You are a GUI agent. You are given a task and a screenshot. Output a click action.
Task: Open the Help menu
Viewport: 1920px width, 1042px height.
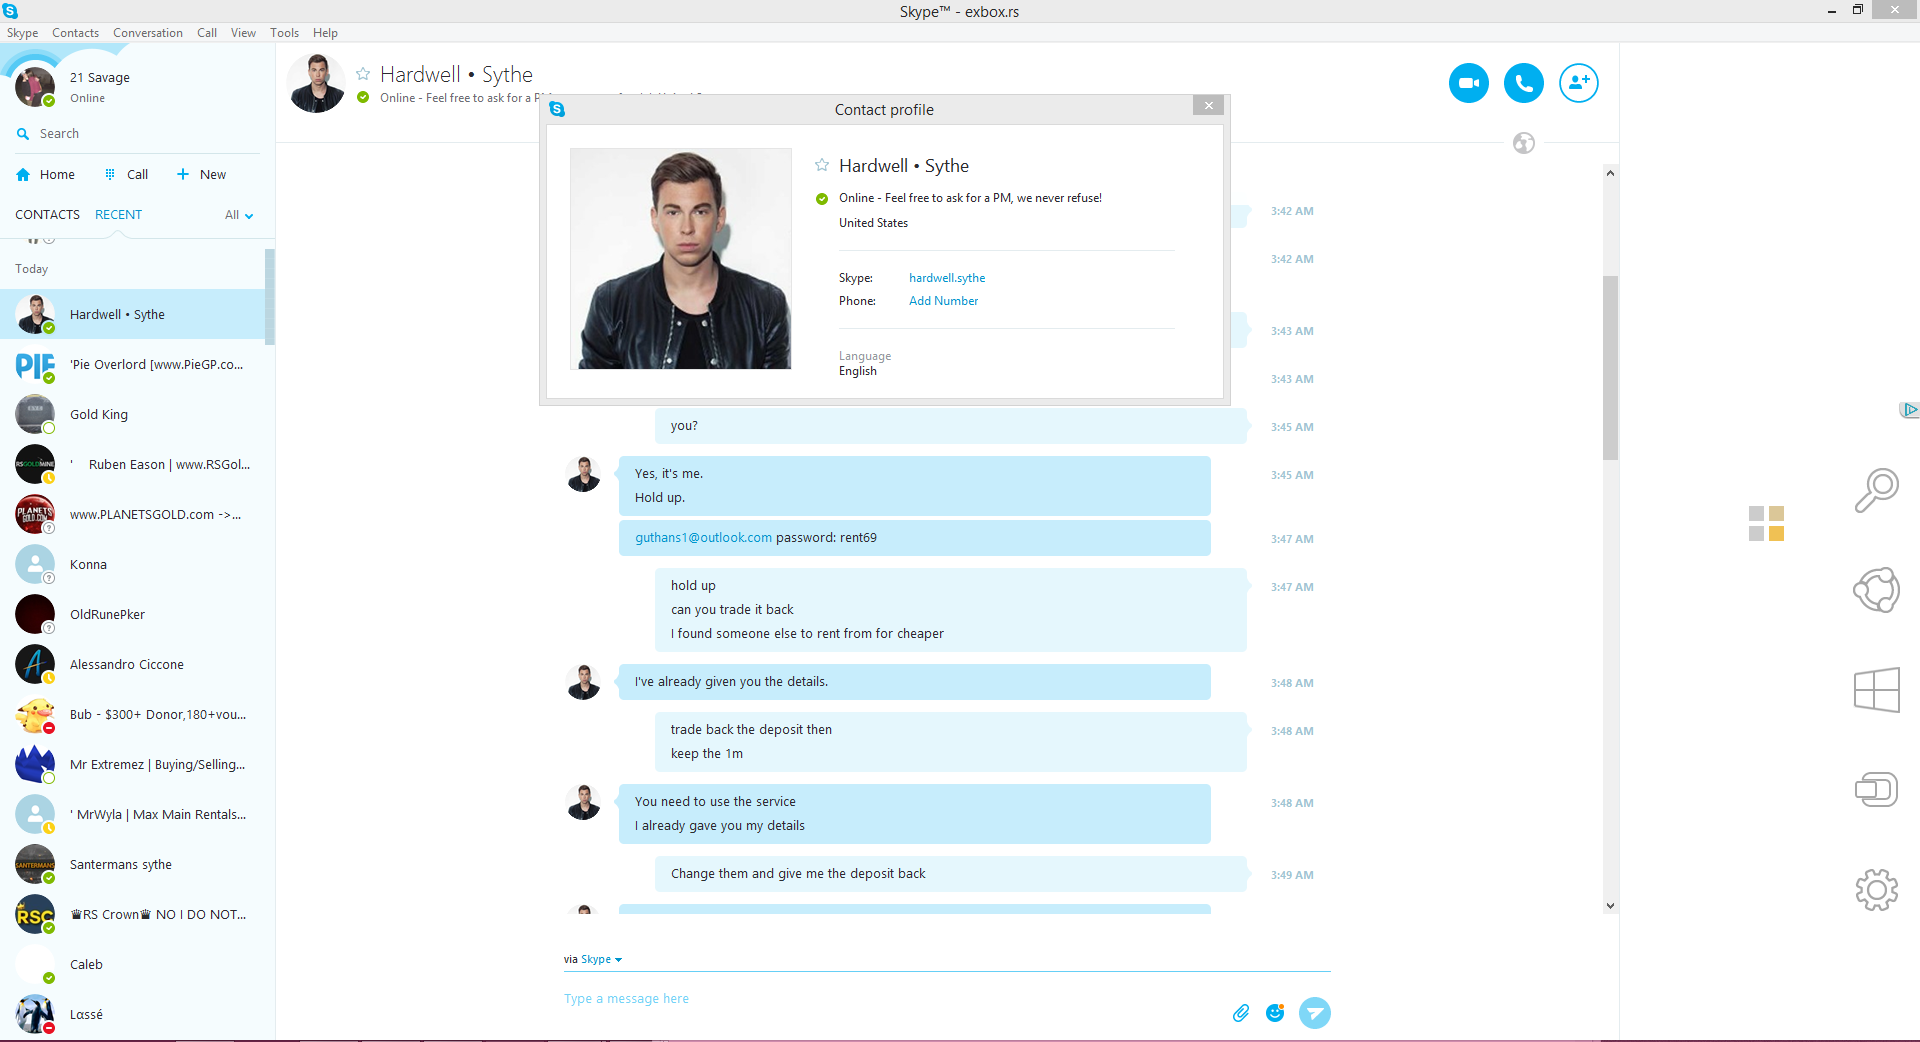(x=325, y=33)
